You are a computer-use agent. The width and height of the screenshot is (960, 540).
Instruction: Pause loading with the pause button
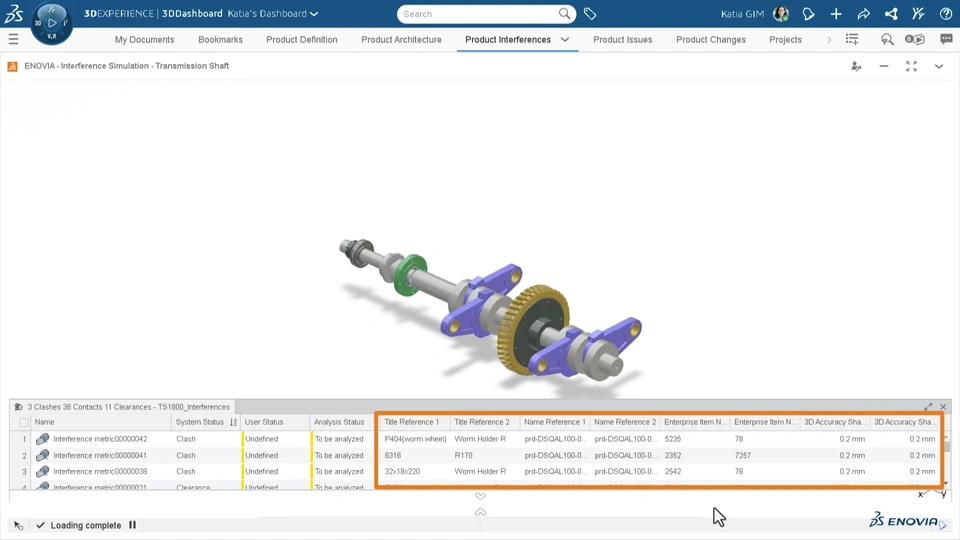click(x=132, y=525)
